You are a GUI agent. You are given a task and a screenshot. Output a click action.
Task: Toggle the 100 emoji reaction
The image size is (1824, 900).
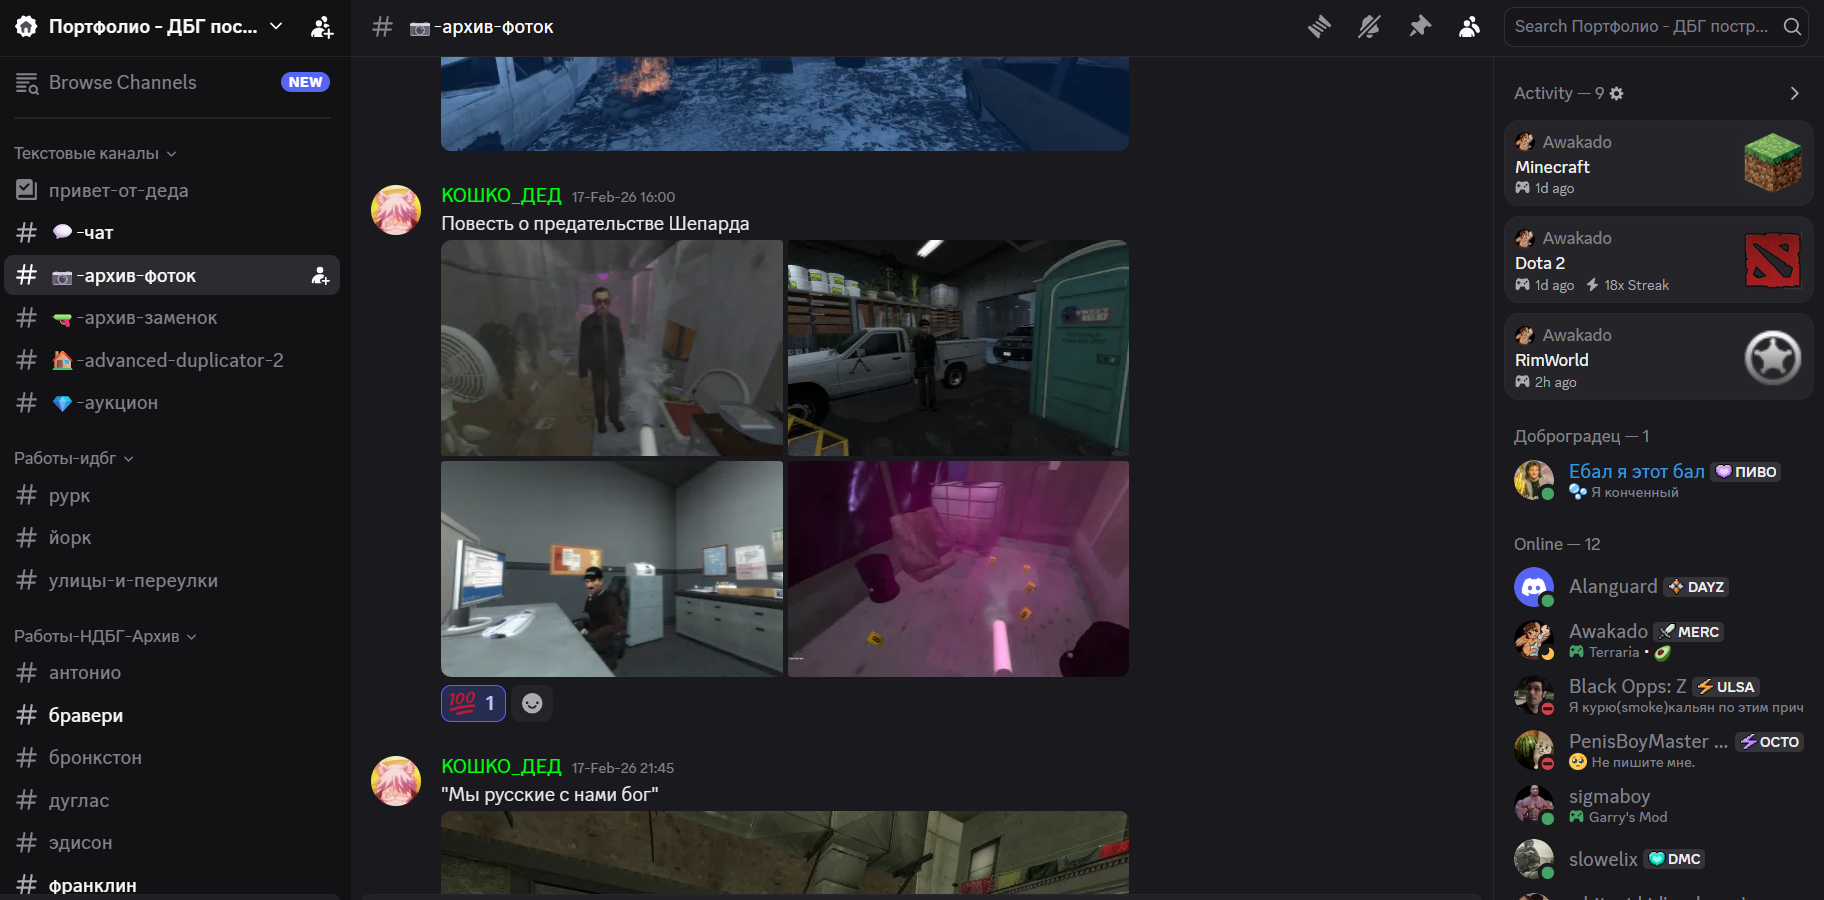473,704
